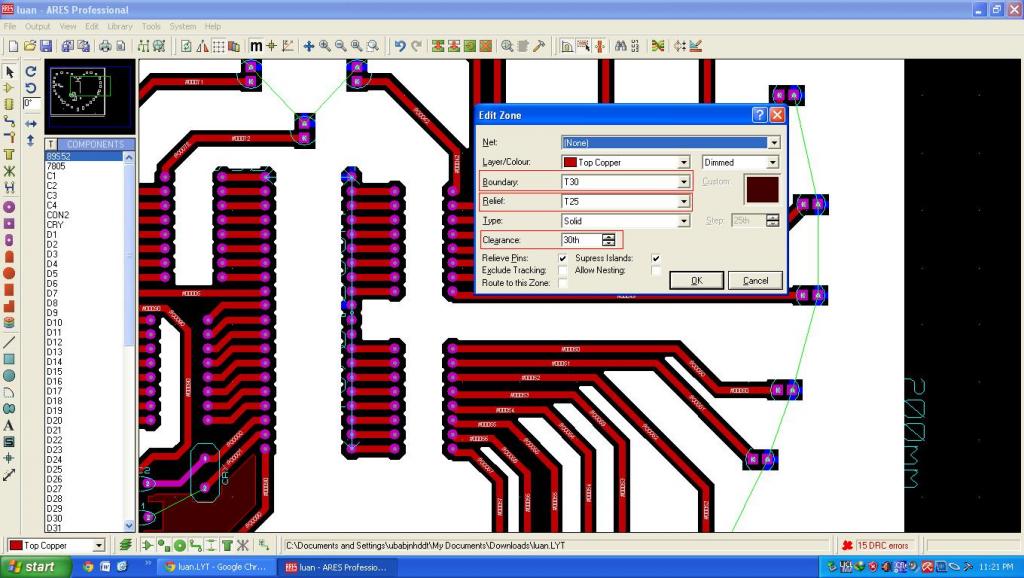Uncheck the Relieve Pins checkbox
1024x578 pixels.
(562, 258)
